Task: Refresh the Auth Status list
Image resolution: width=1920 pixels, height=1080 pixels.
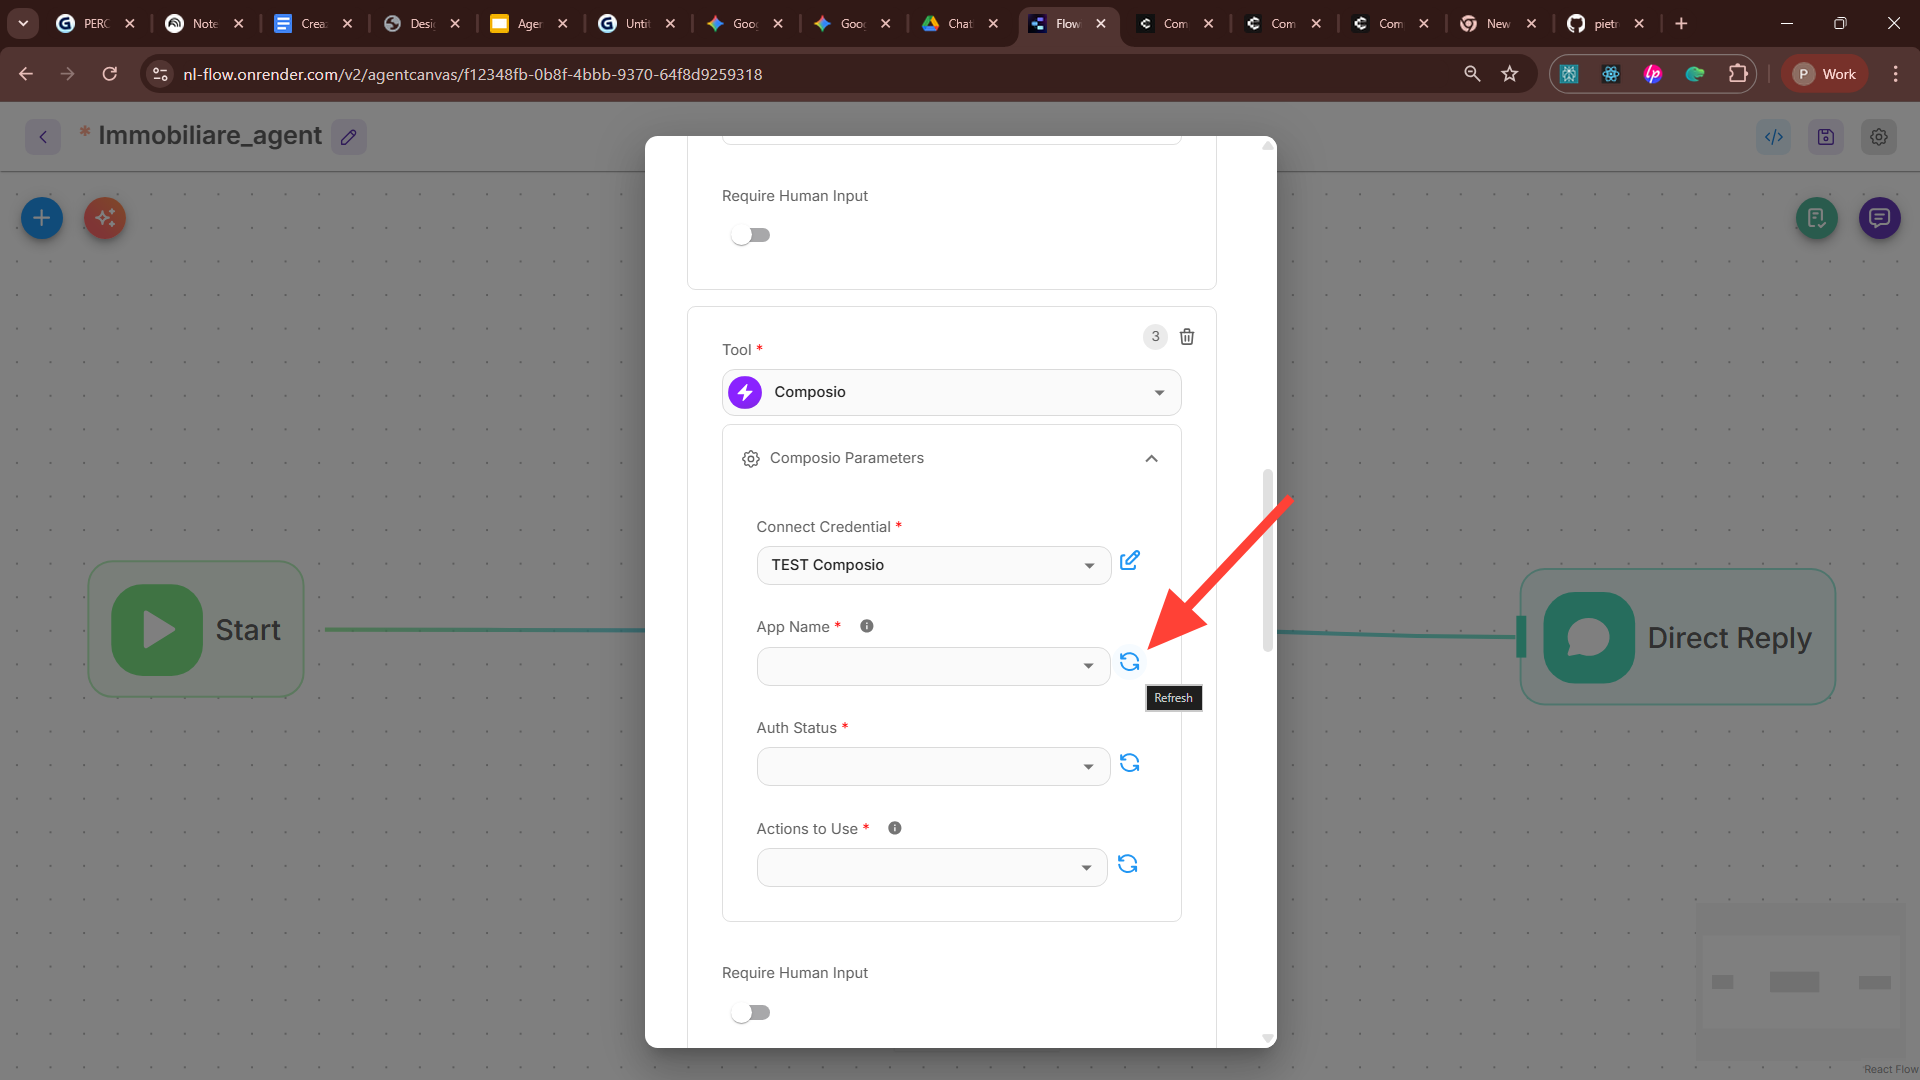Action: pyautogui.click(x=1129, y=763)
